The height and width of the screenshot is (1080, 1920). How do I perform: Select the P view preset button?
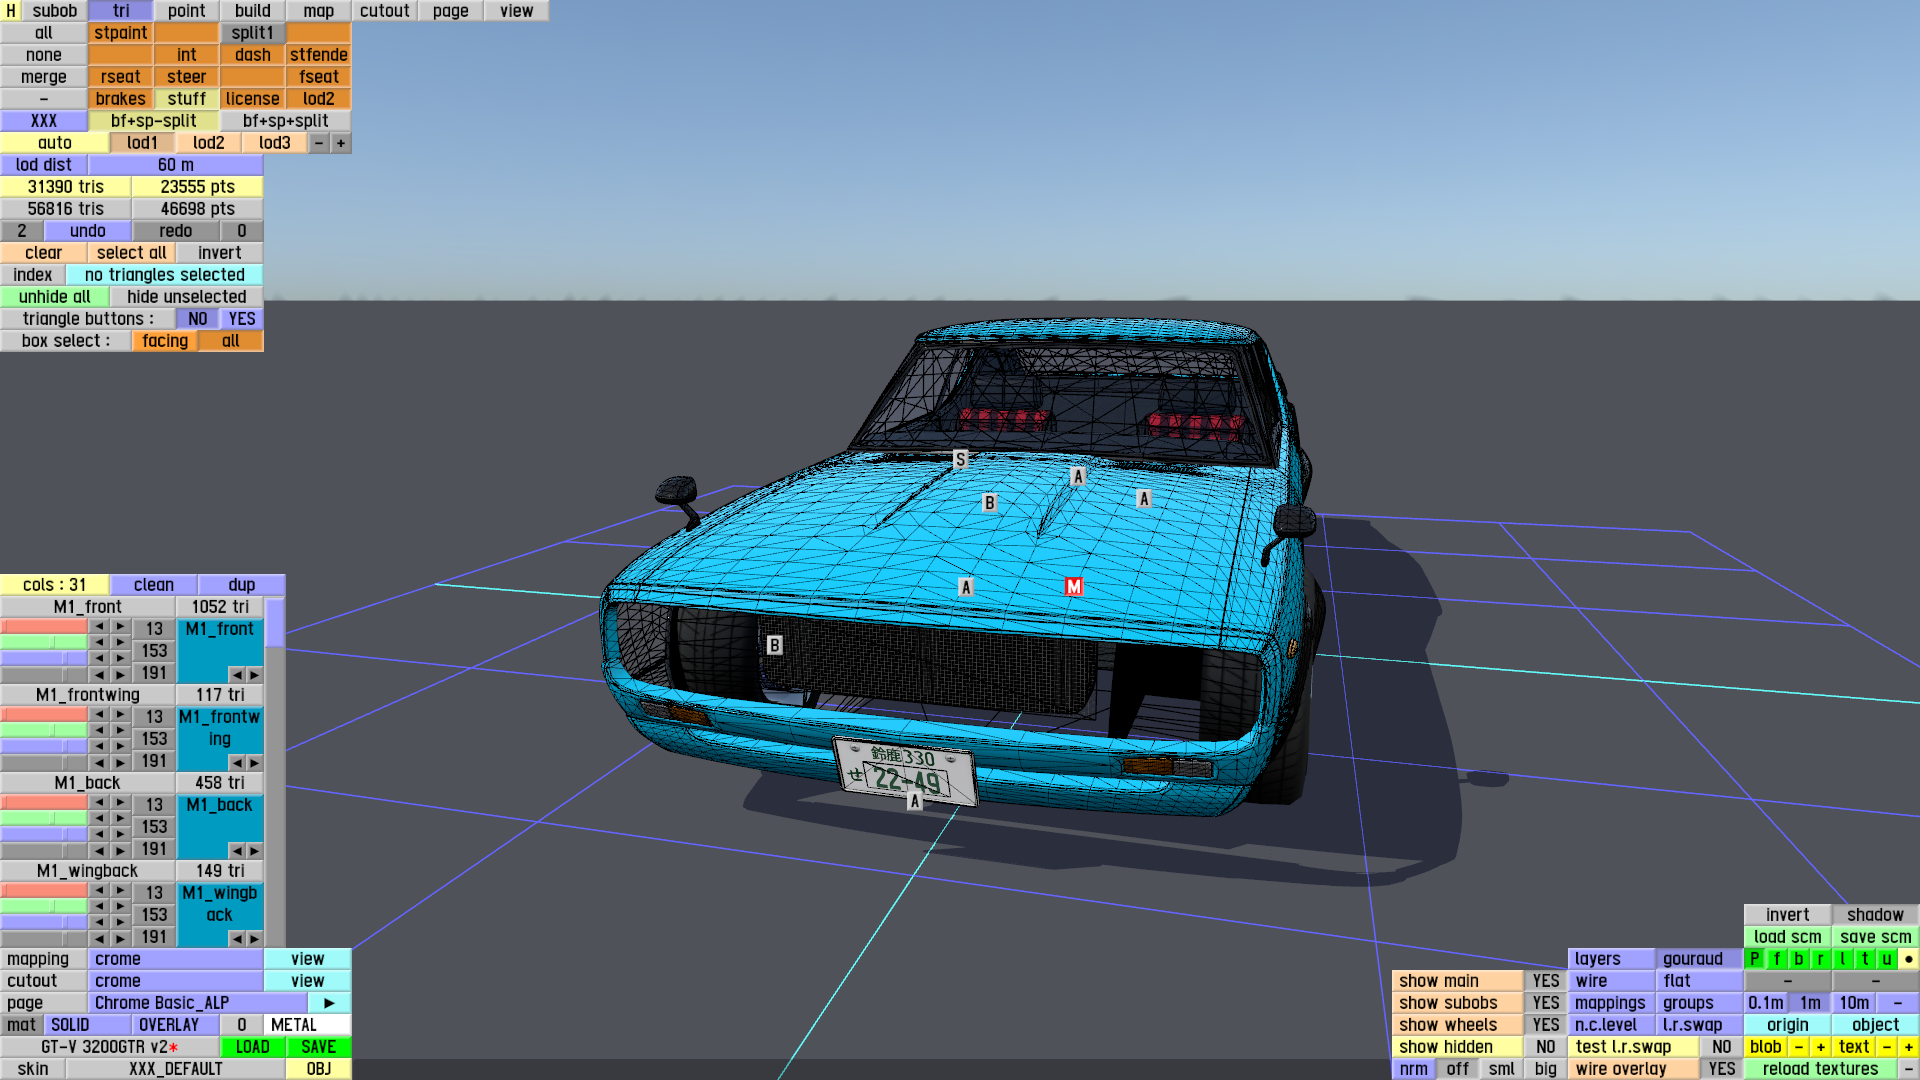pos(1754,959)
